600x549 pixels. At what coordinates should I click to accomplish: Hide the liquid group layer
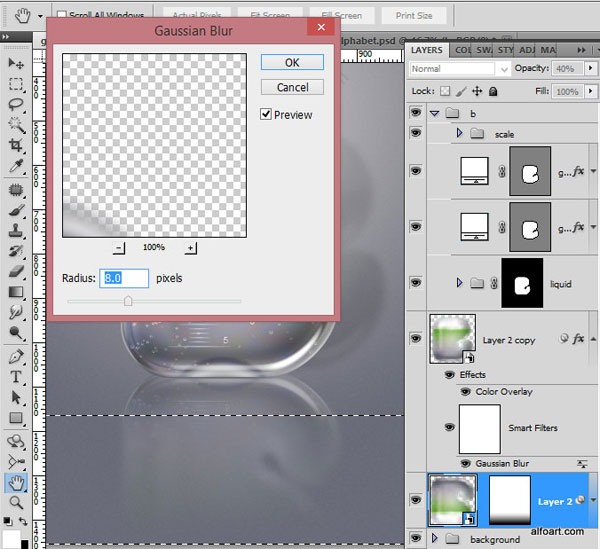[x=416, y=283]
